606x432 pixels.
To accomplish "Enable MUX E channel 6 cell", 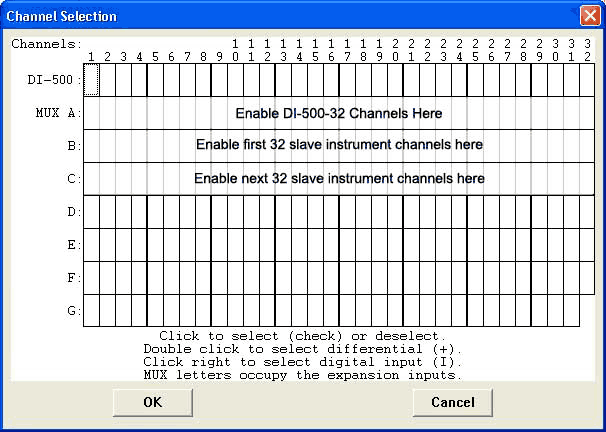I will pos(172,245).
